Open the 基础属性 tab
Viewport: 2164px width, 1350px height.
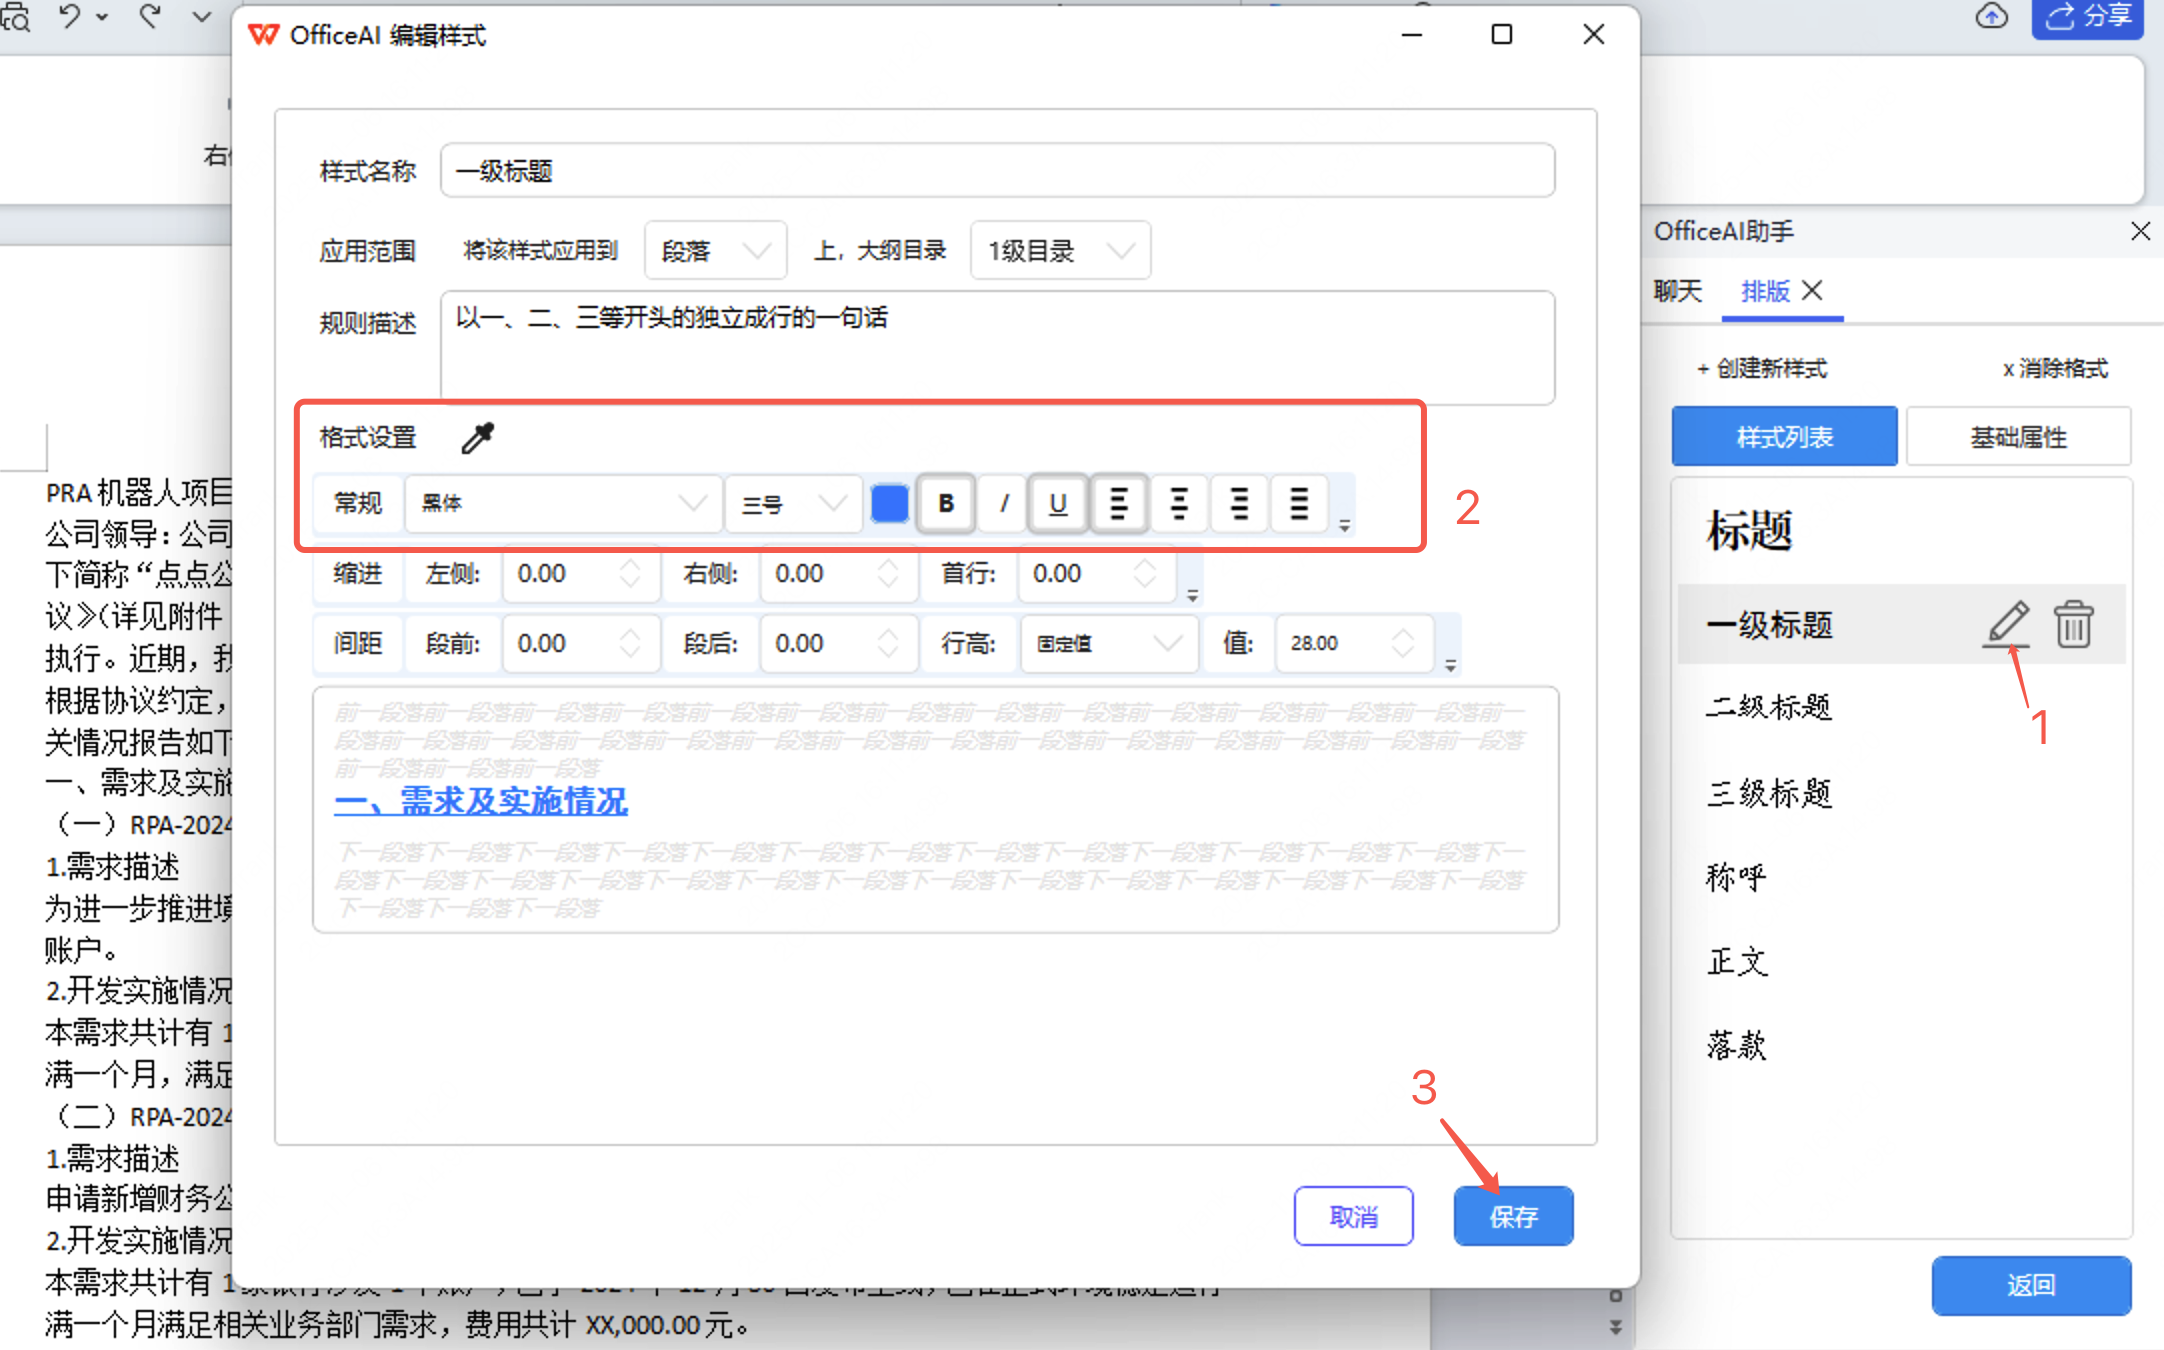[x=2018, y=436]
